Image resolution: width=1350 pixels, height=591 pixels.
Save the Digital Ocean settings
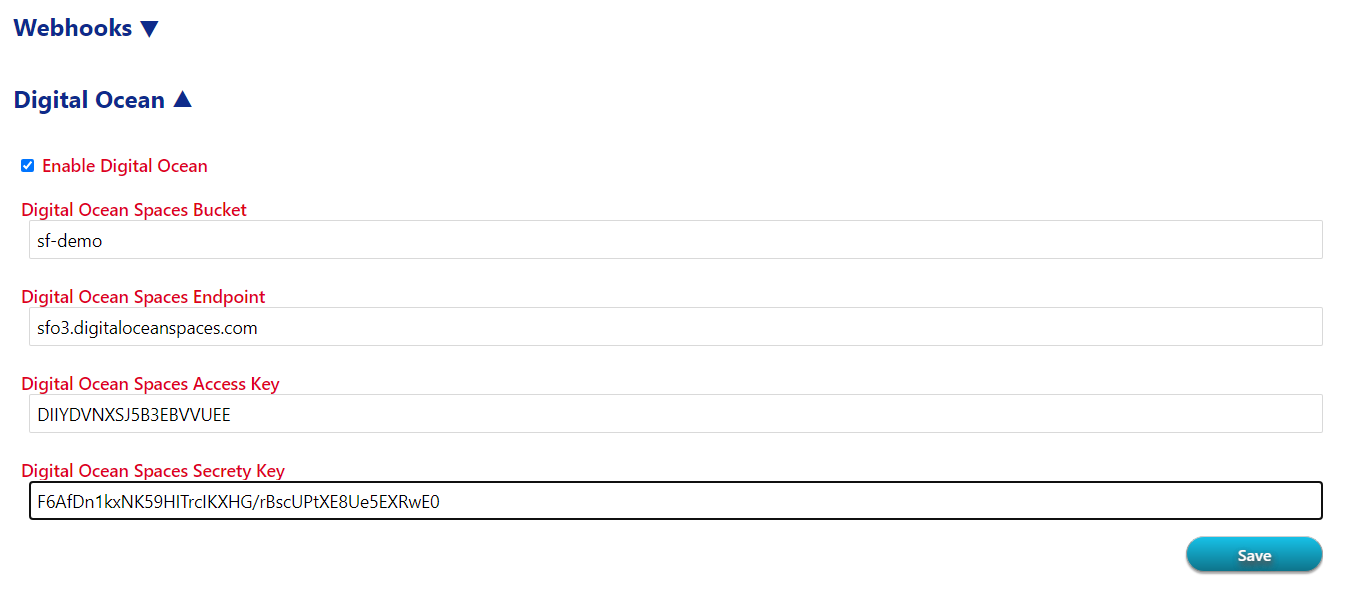1254,555
